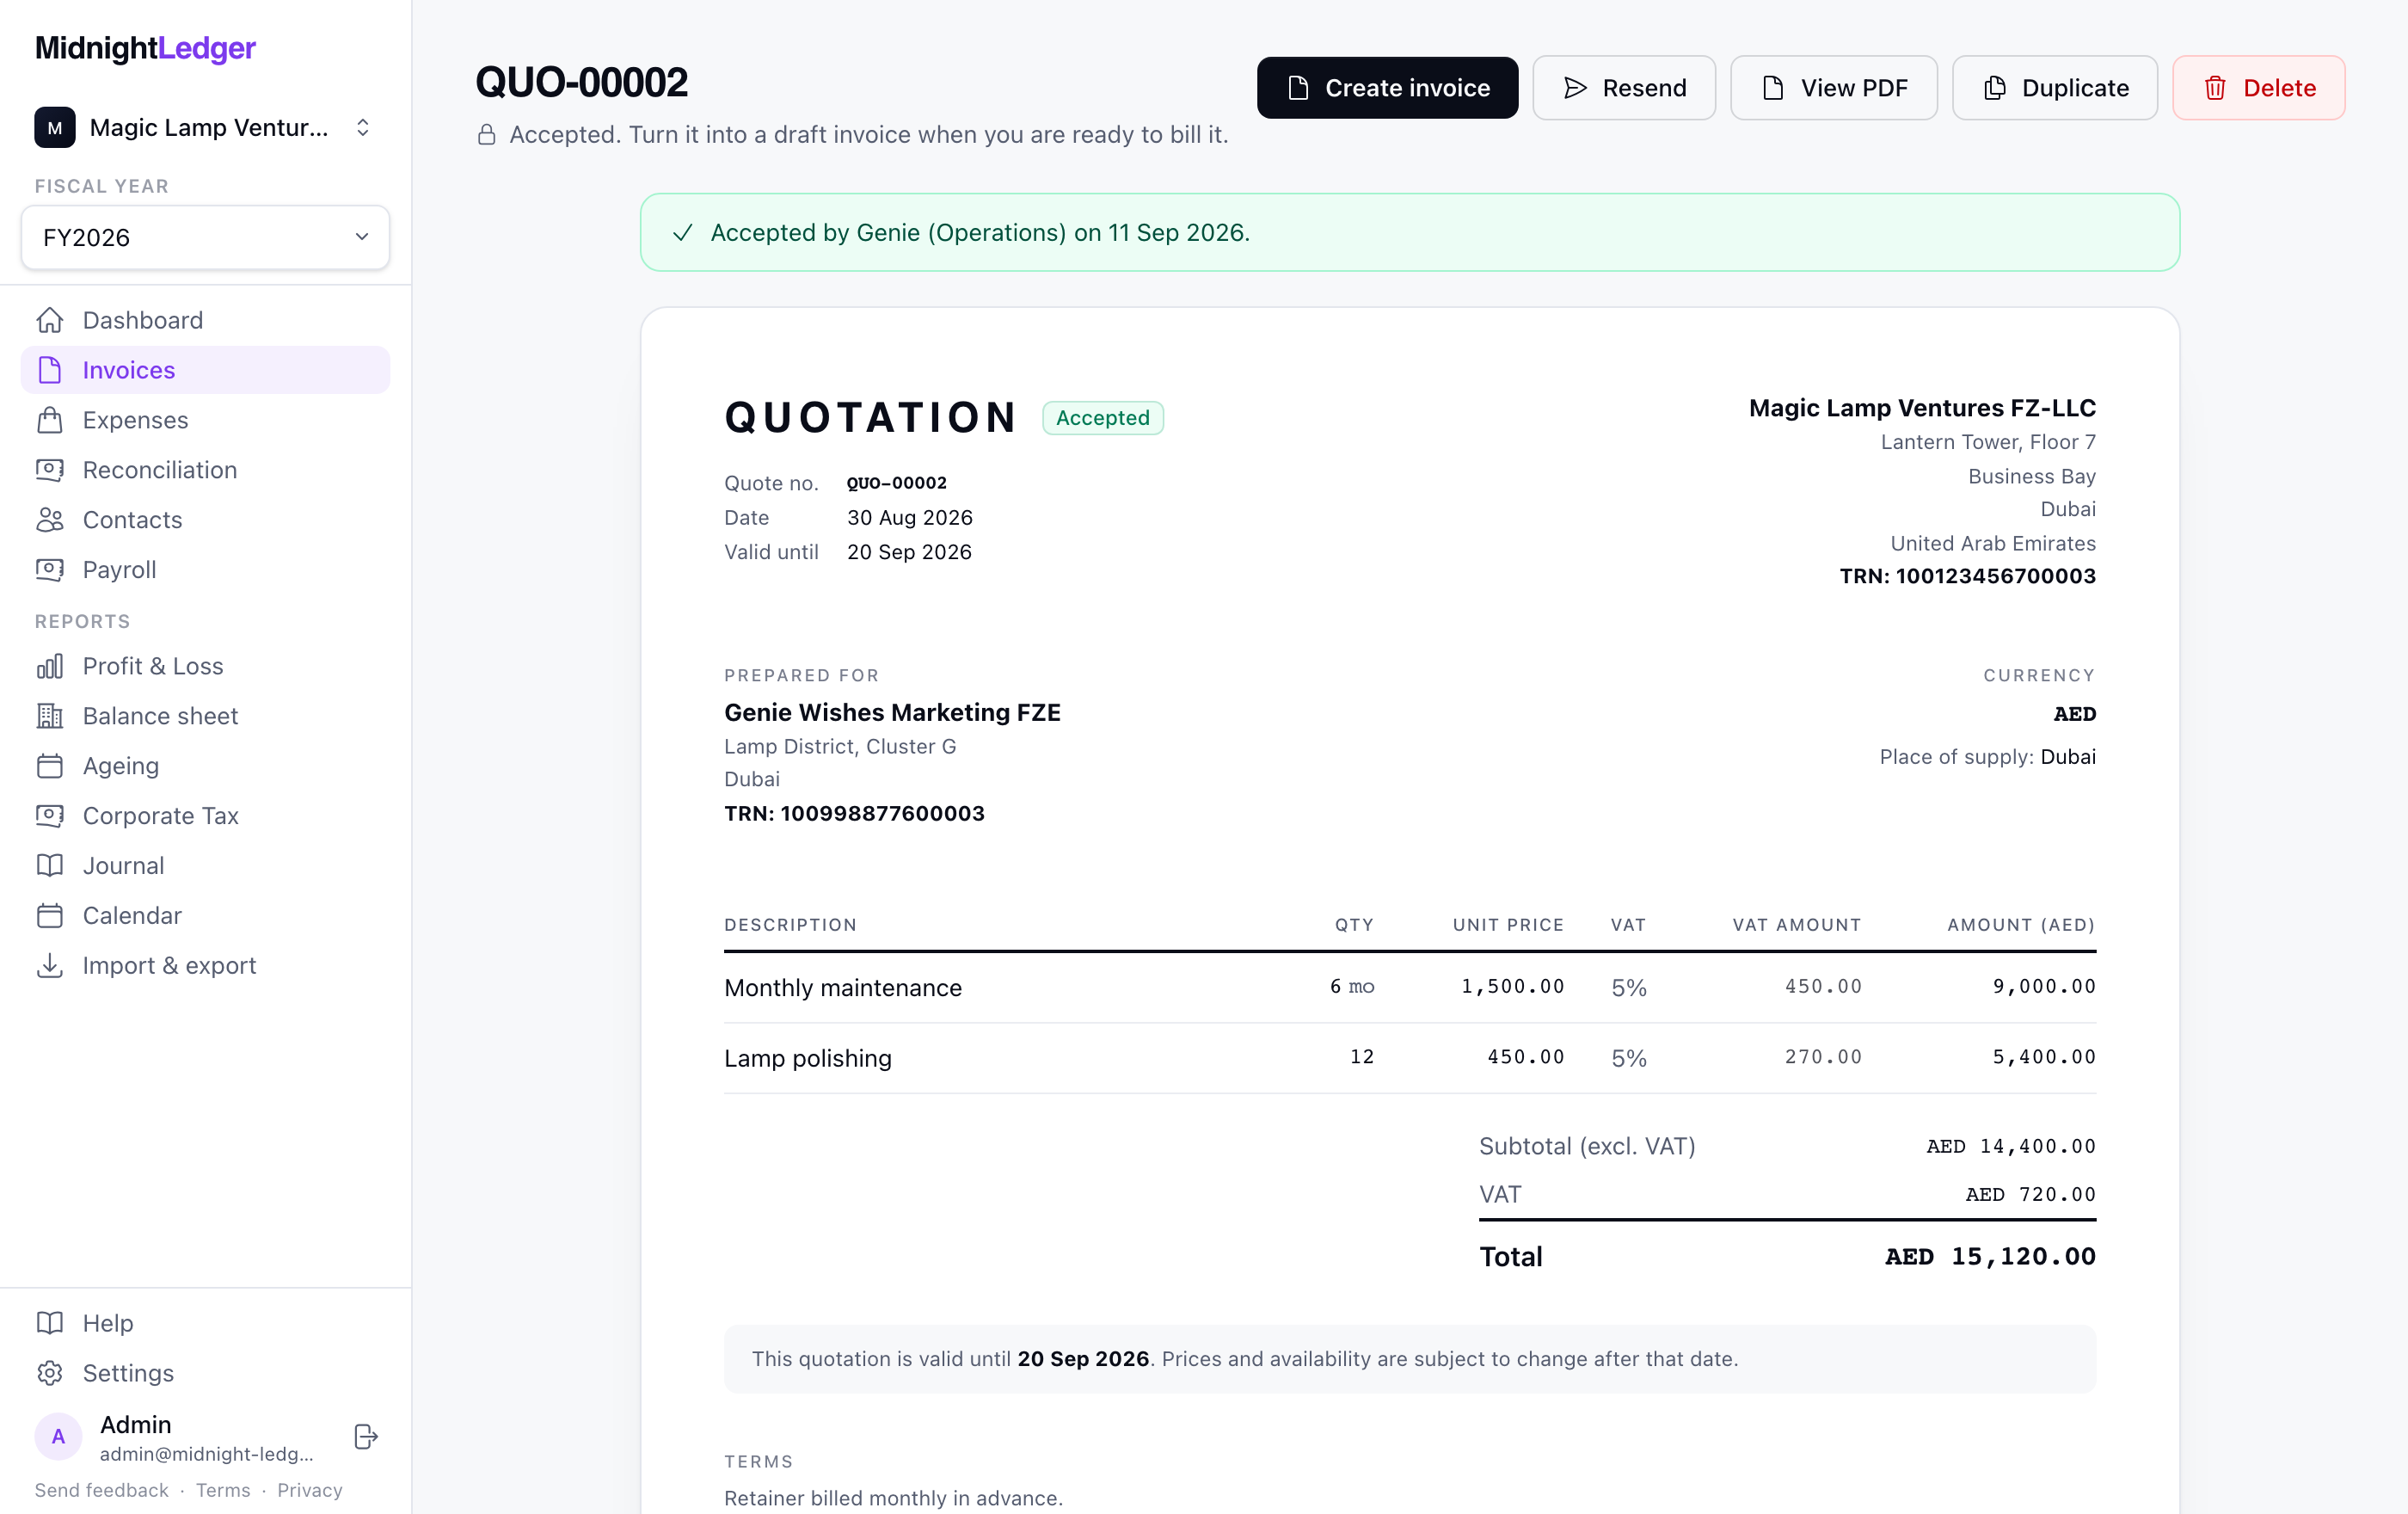Select the Lamp polishing description
Image resolution: width=2408 pixels, height=1514 pixels.
[x=808, y=1058]
